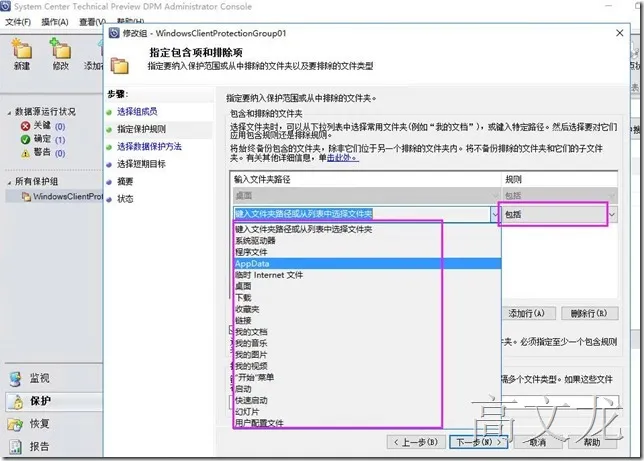
Task: Click the yellow 警告 (Warning) status icon
Action: point(25,153)
